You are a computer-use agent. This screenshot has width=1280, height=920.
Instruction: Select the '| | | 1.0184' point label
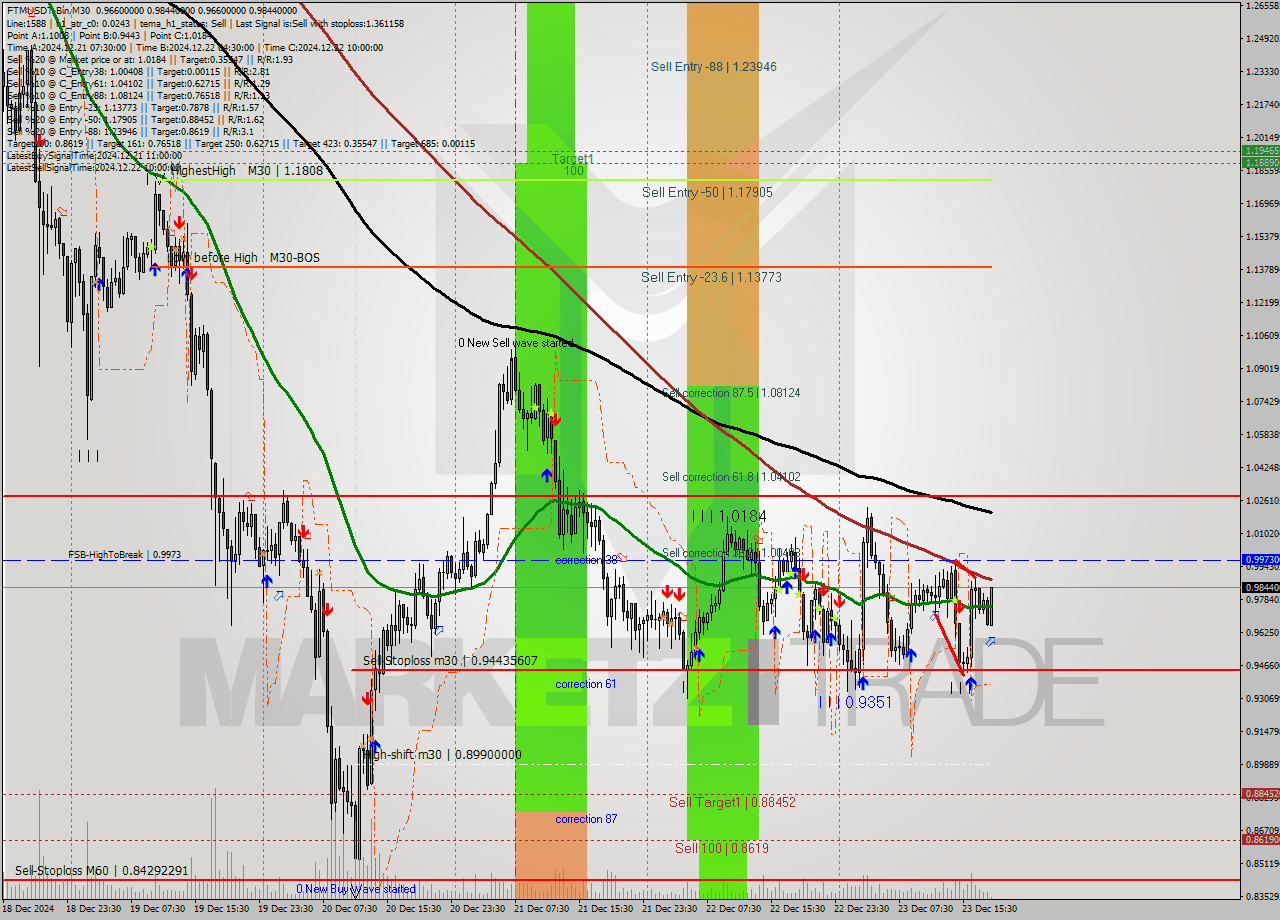point(729,516)
